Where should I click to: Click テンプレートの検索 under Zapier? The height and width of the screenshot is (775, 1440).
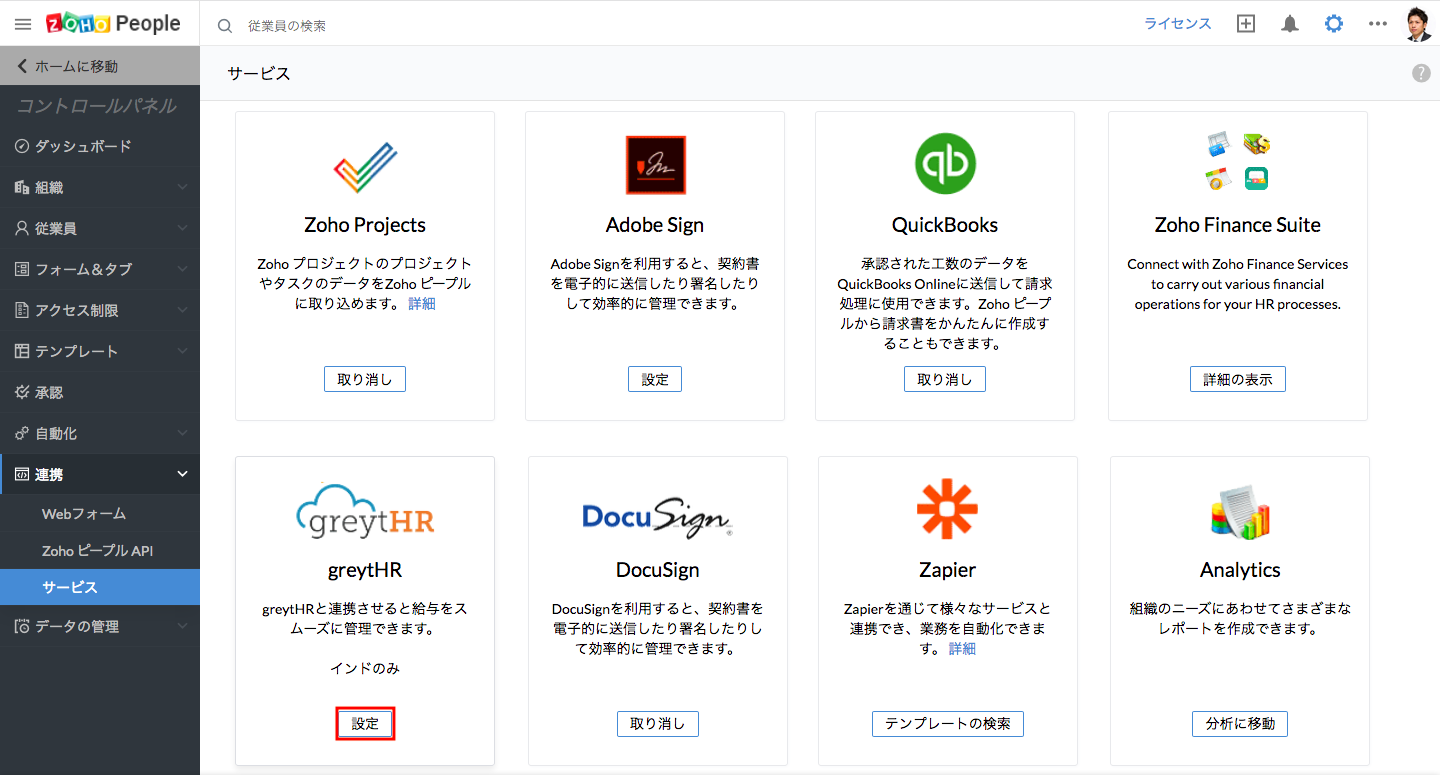point(948,723)
